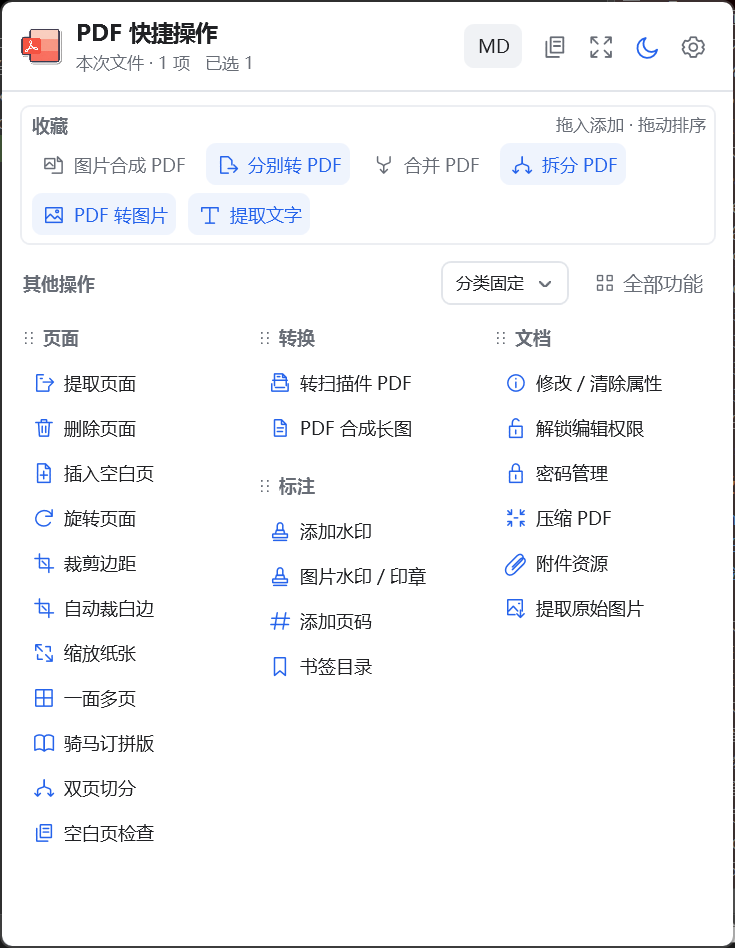Click the 添加页码 hash icon
The height and width of the screenshot is (948, 735).
coord(280,622)
